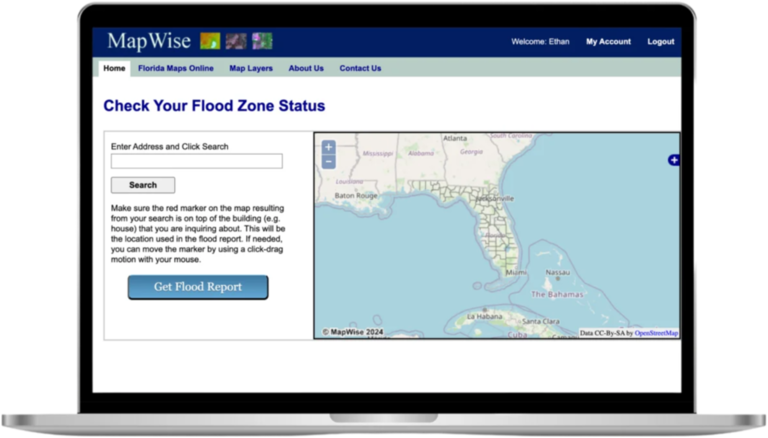Viewport: 768px width, 438px height.
Task: Click Jacksonville label on the map
Action: (x=495, y=198)
